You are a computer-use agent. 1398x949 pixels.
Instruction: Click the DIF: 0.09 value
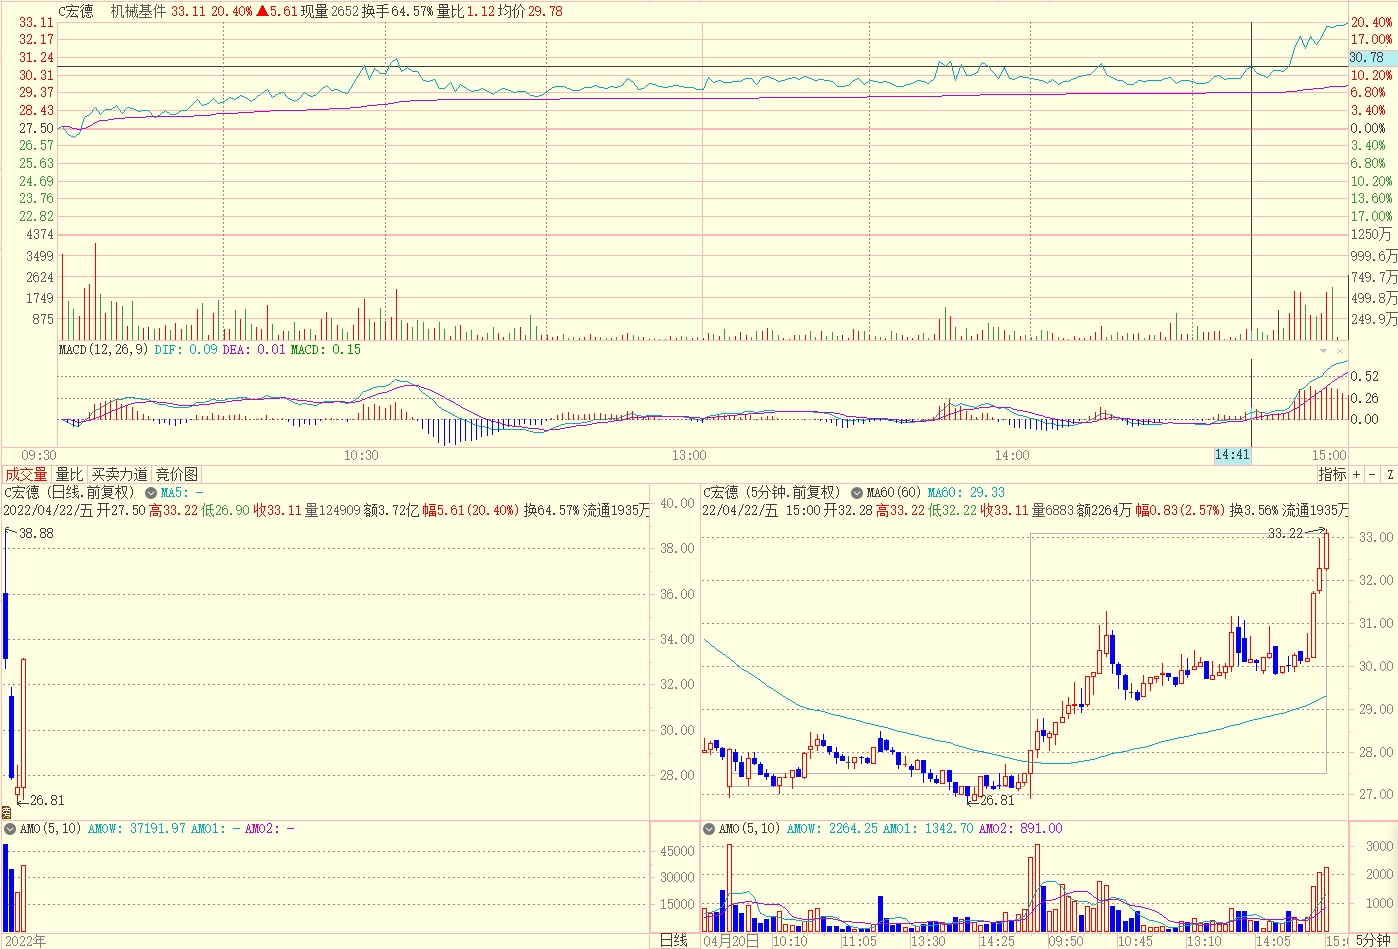(186, 350)
